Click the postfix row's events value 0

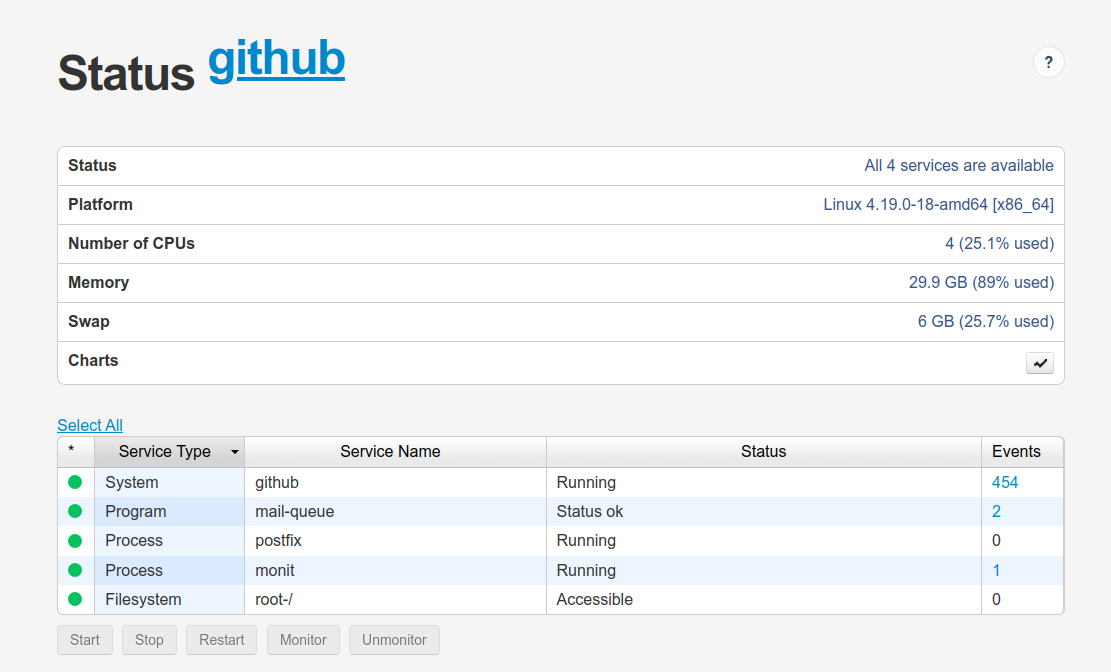tap(996, 541)
